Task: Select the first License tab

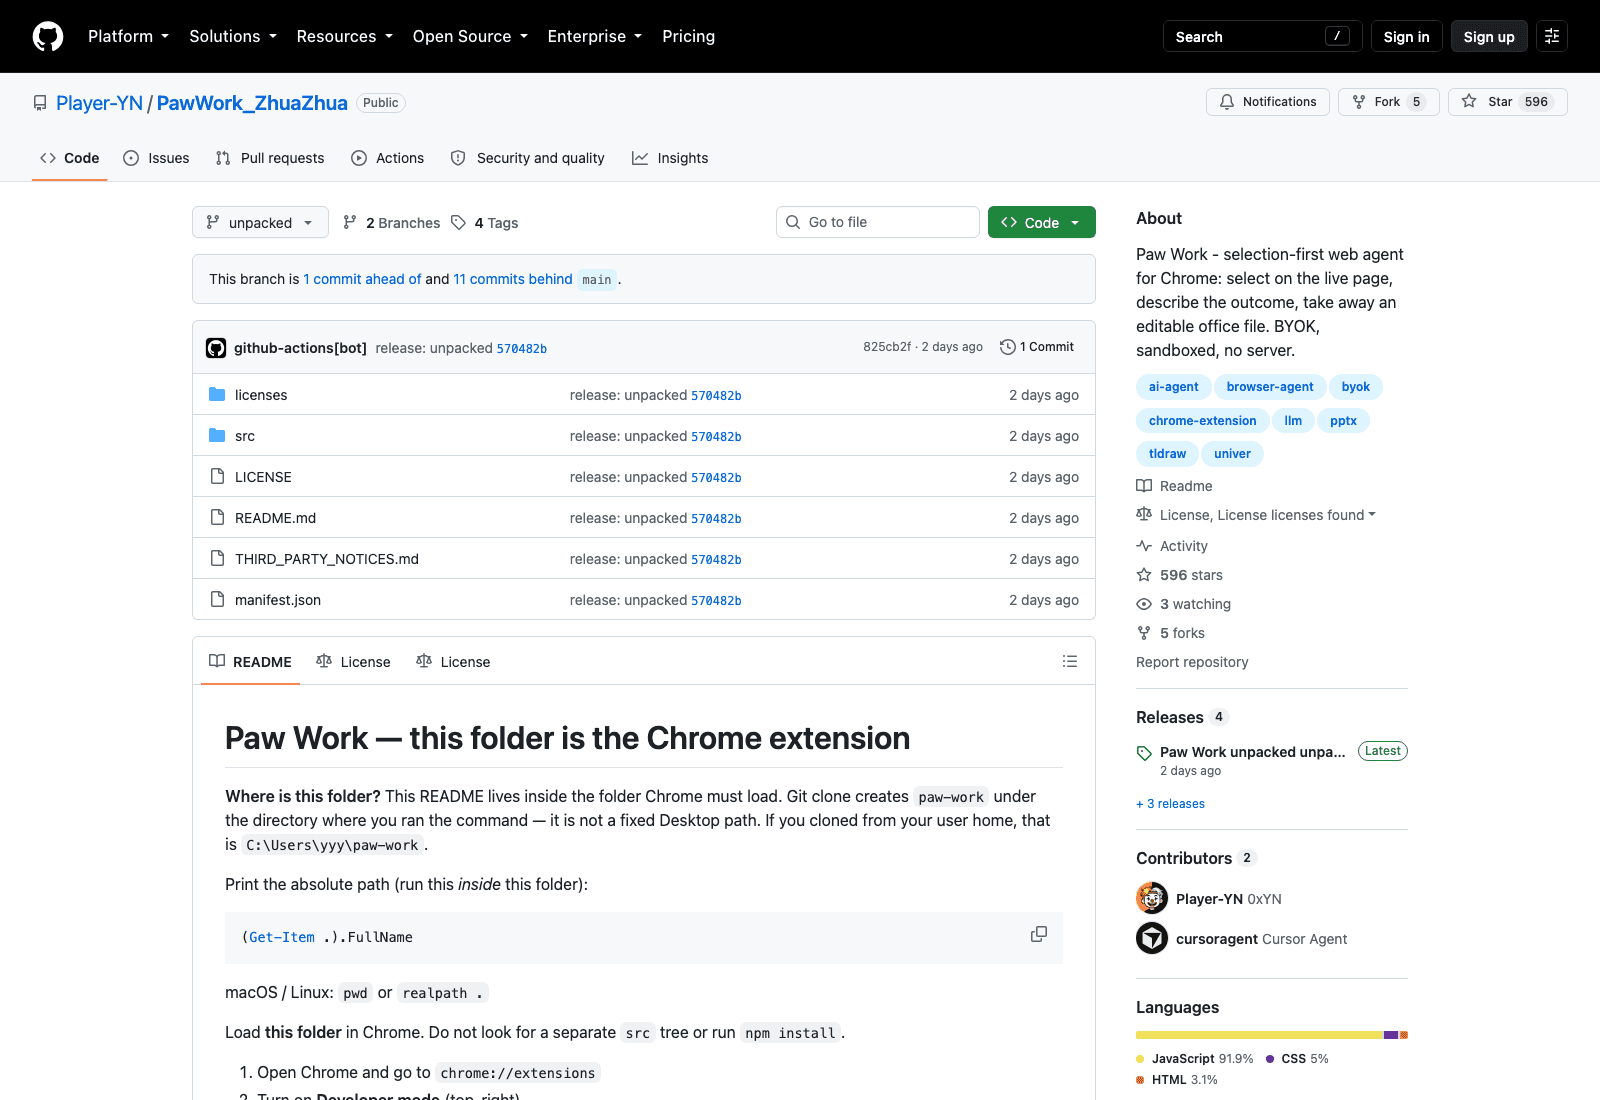Action: click(354, 661)
